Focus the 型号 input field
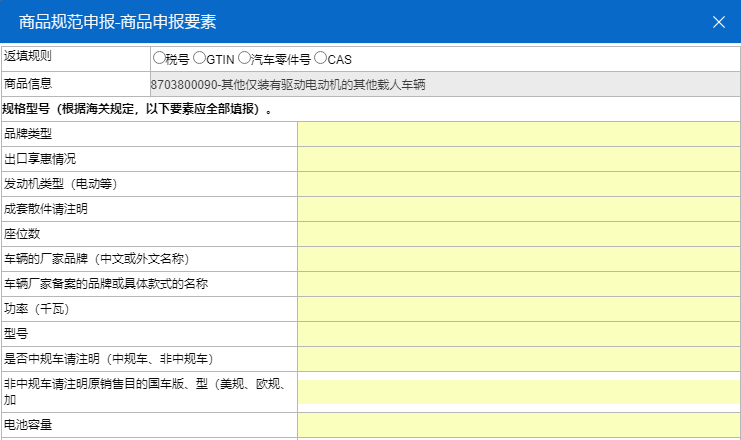Screen dimensions: 741x440 [x=518, y=334]
